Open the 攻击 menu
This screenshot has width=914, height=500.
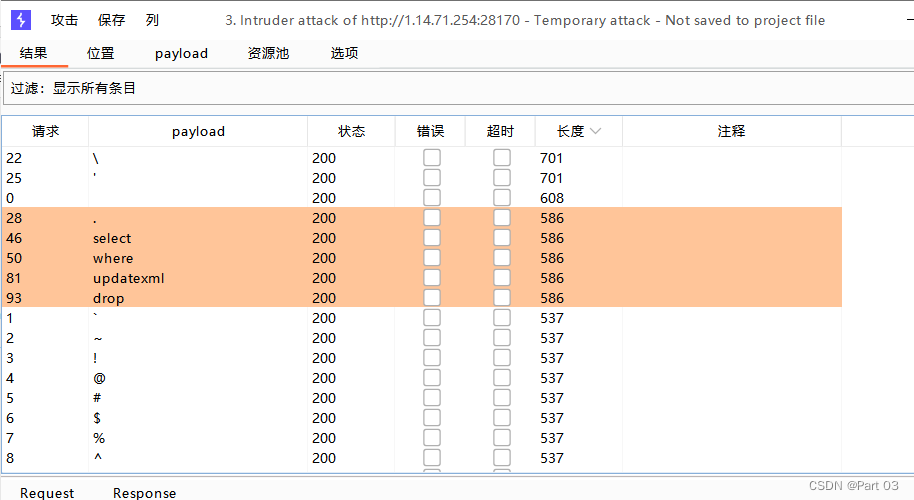click(64, 20)
